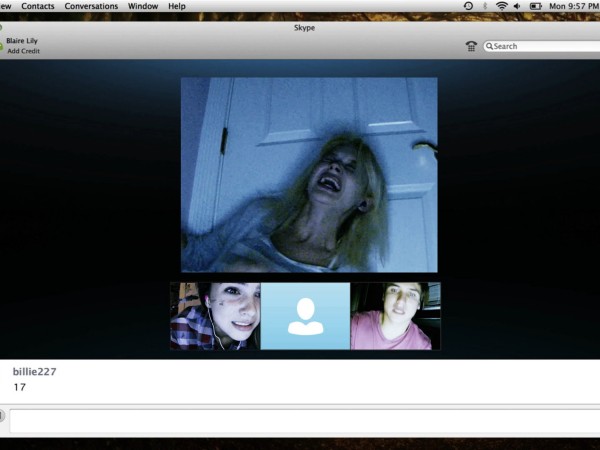Select the main large video feed
This screenshot has width=600, height=450.
click(x=309, y=175)
